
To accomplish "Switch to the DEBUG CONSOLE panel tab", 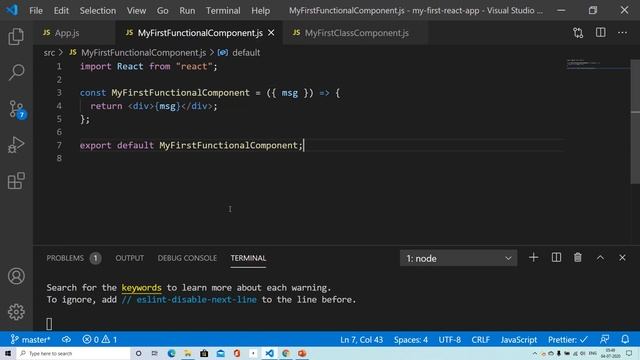I will (x=187, y=258).
